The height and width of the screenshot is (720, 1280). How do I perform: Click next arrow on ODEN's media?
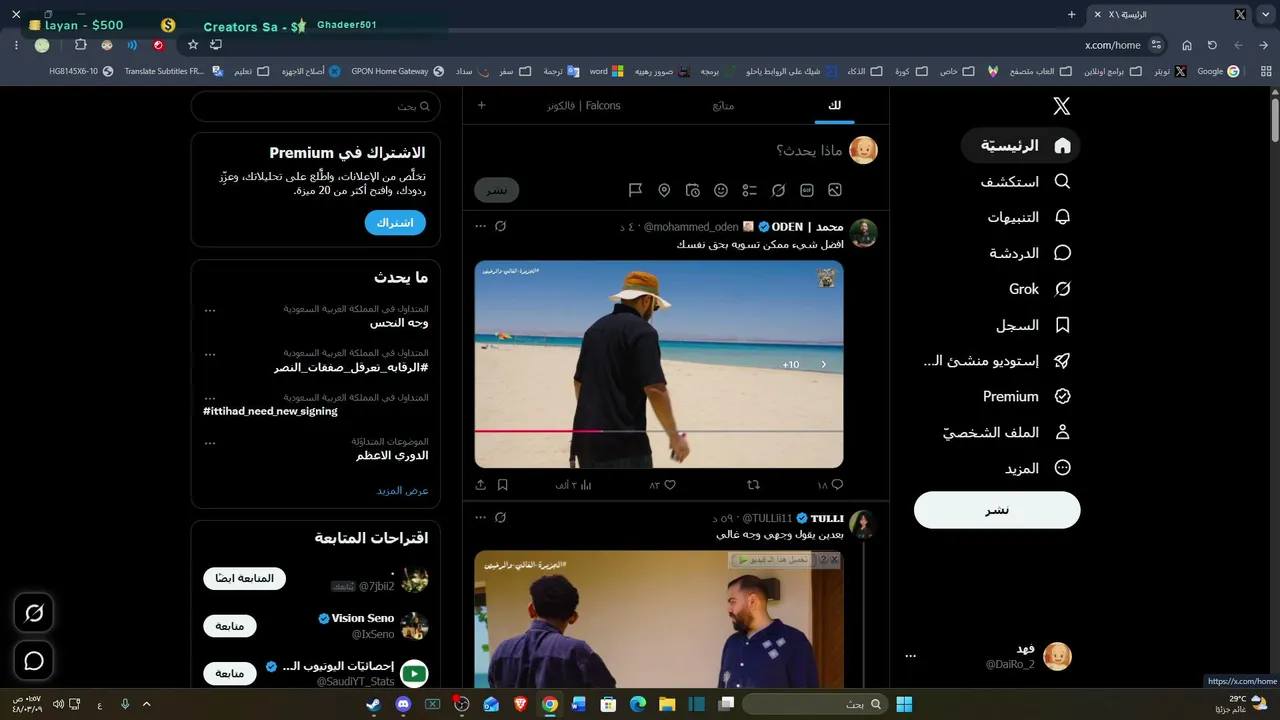pos(824,365)
